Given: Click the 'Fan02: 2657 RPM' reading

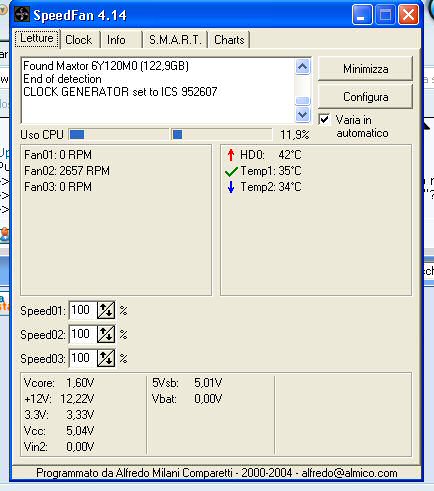Looking at the screenshot, I should point(67,171).
